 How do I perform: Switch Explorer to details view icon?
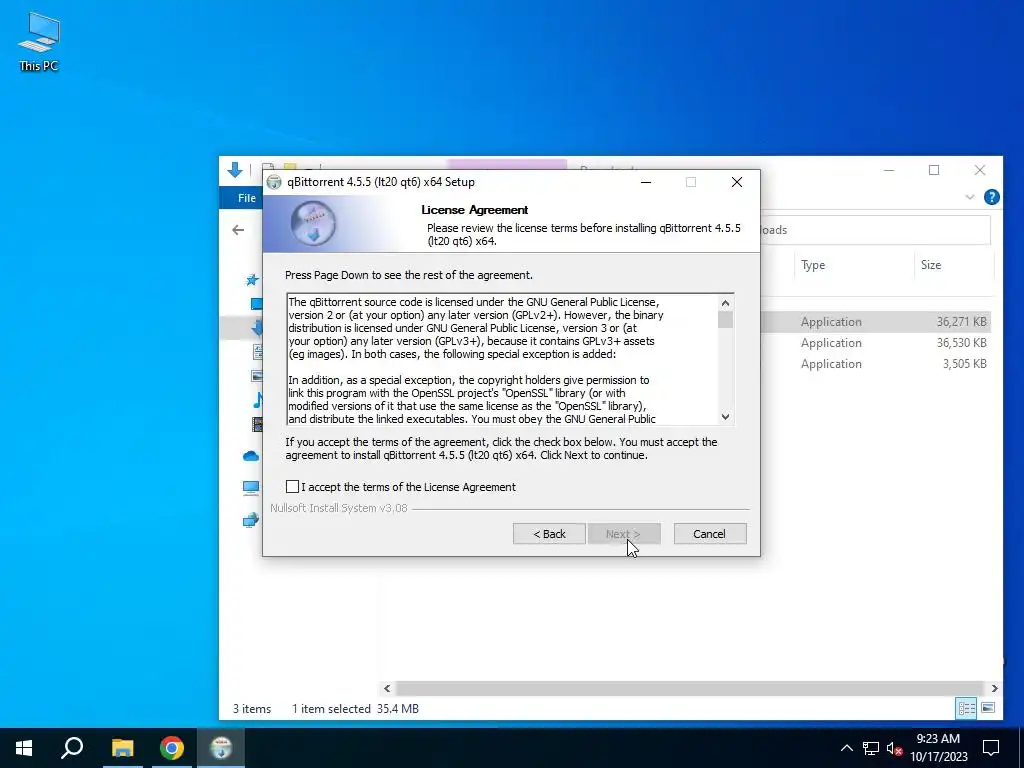[x=966, y=708]
